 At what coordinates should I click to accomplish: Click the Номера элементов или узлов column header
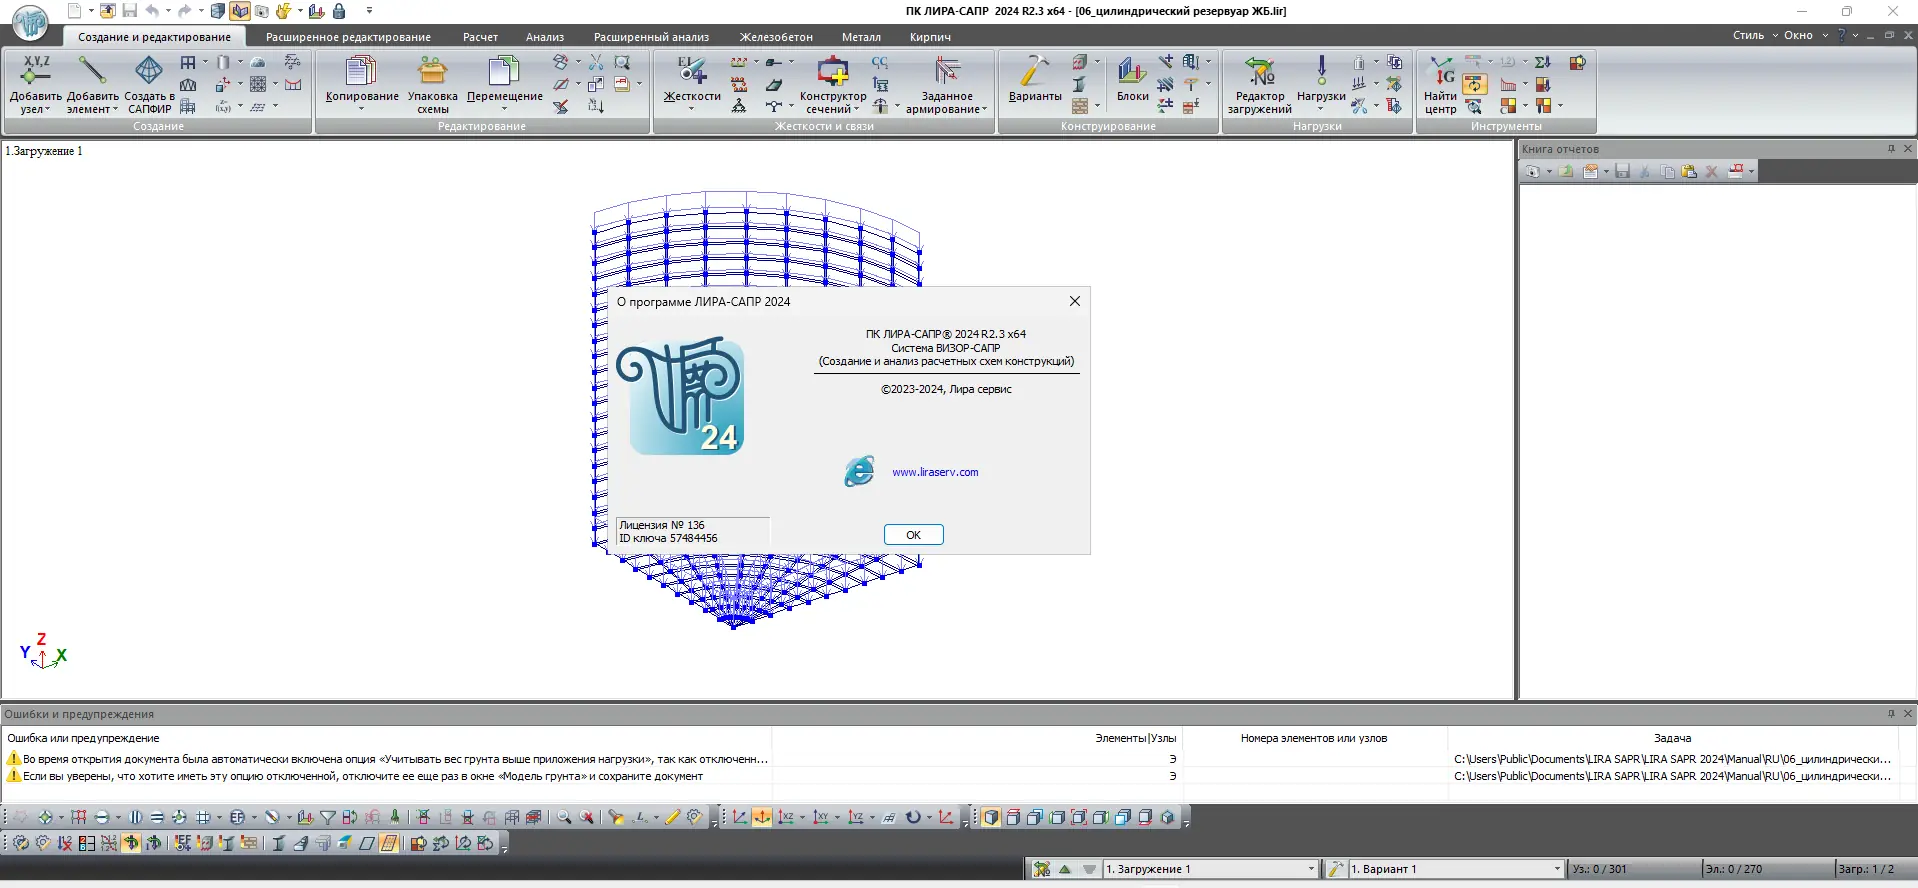tap(1314, 738)
